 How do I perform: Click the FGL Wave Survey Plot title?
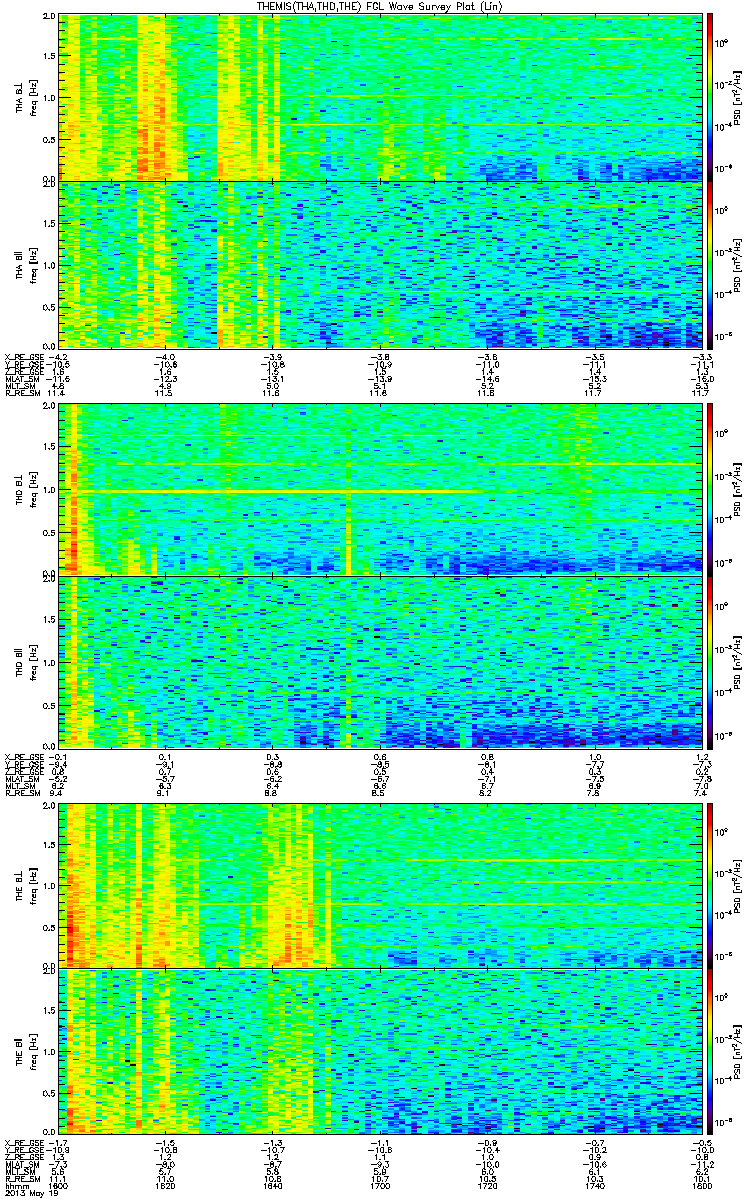(x=380, y=6)
